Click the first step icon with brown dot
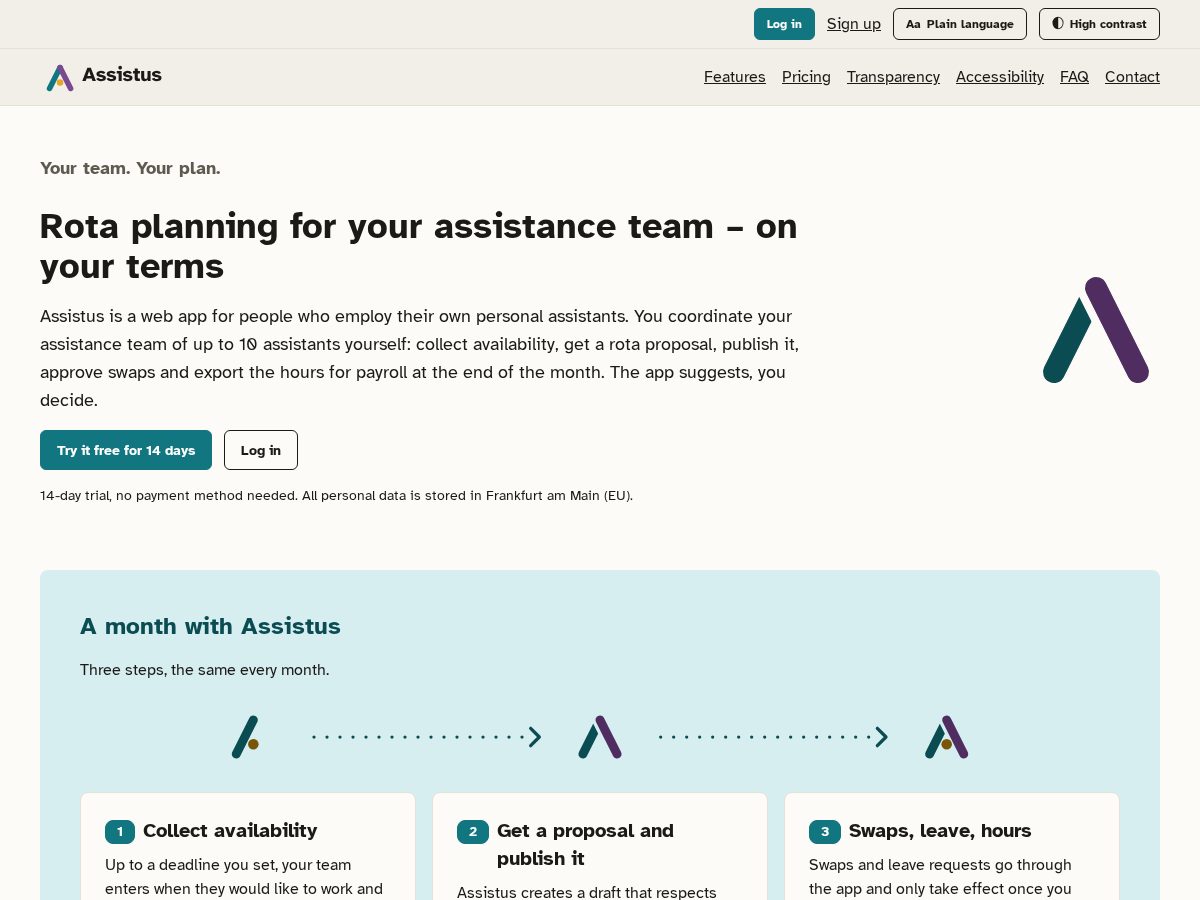Image resolution: width=1200 pixels, height=900 pixels. [246, 737]
